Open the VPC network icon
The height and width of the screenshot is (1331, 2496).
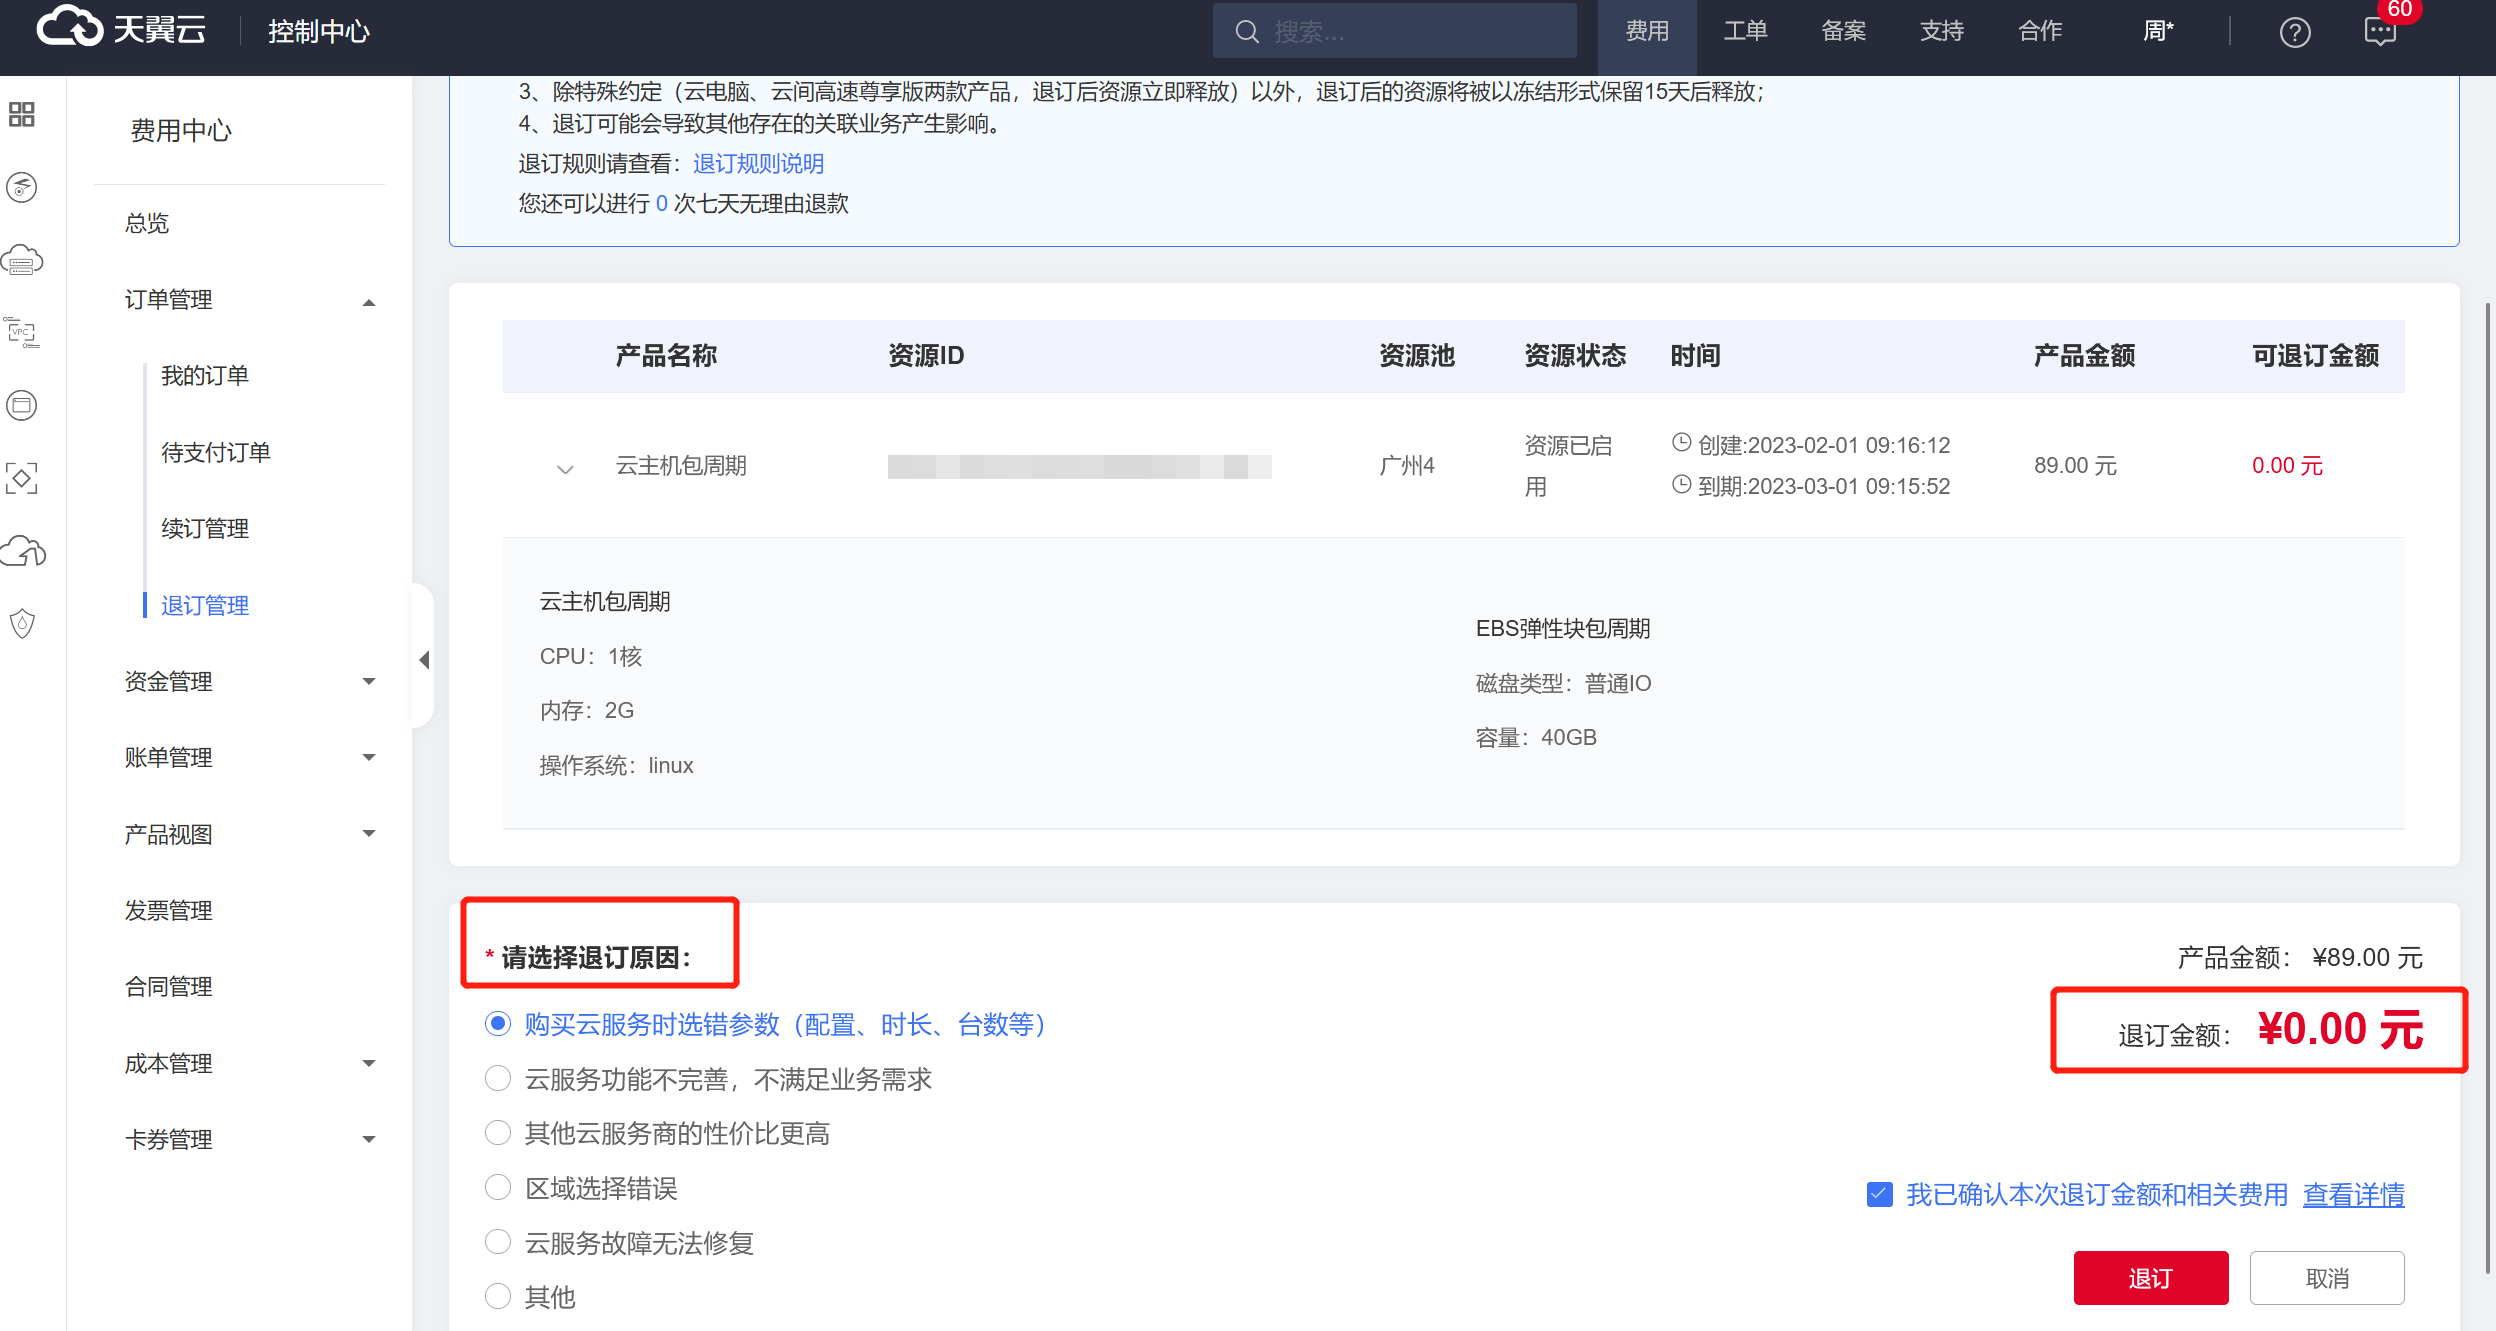click(22, 332)
